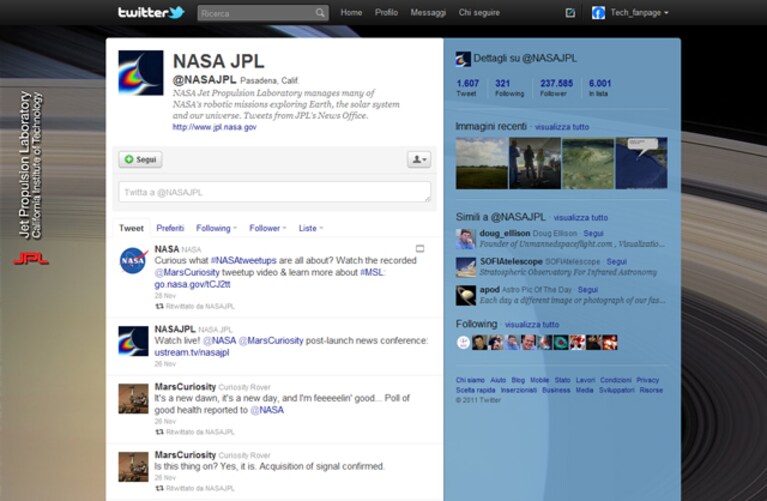Switch to the Preferiti tab
The image size is (767, 501).
170,228
